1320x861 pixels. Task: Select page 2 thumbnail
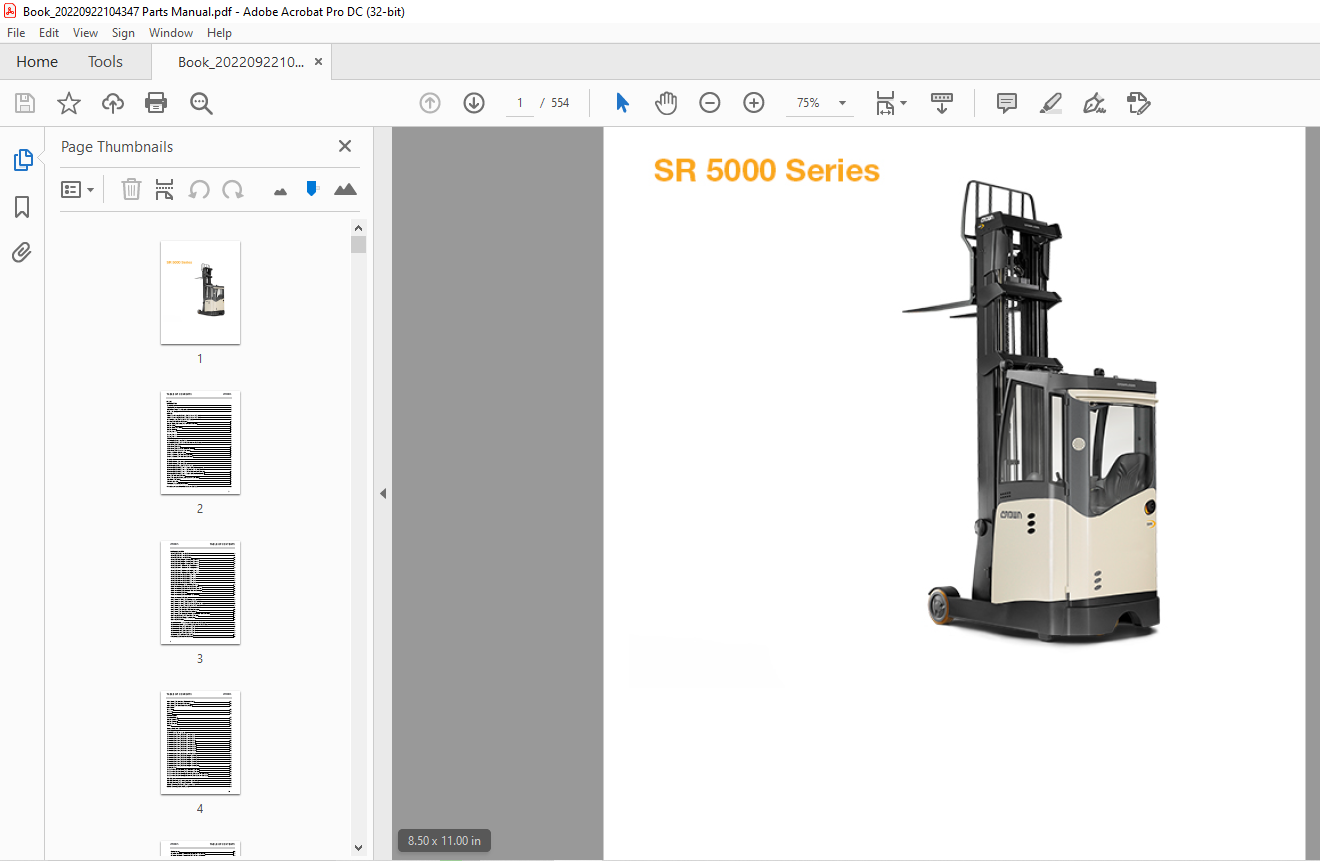(x=200, y=442)
